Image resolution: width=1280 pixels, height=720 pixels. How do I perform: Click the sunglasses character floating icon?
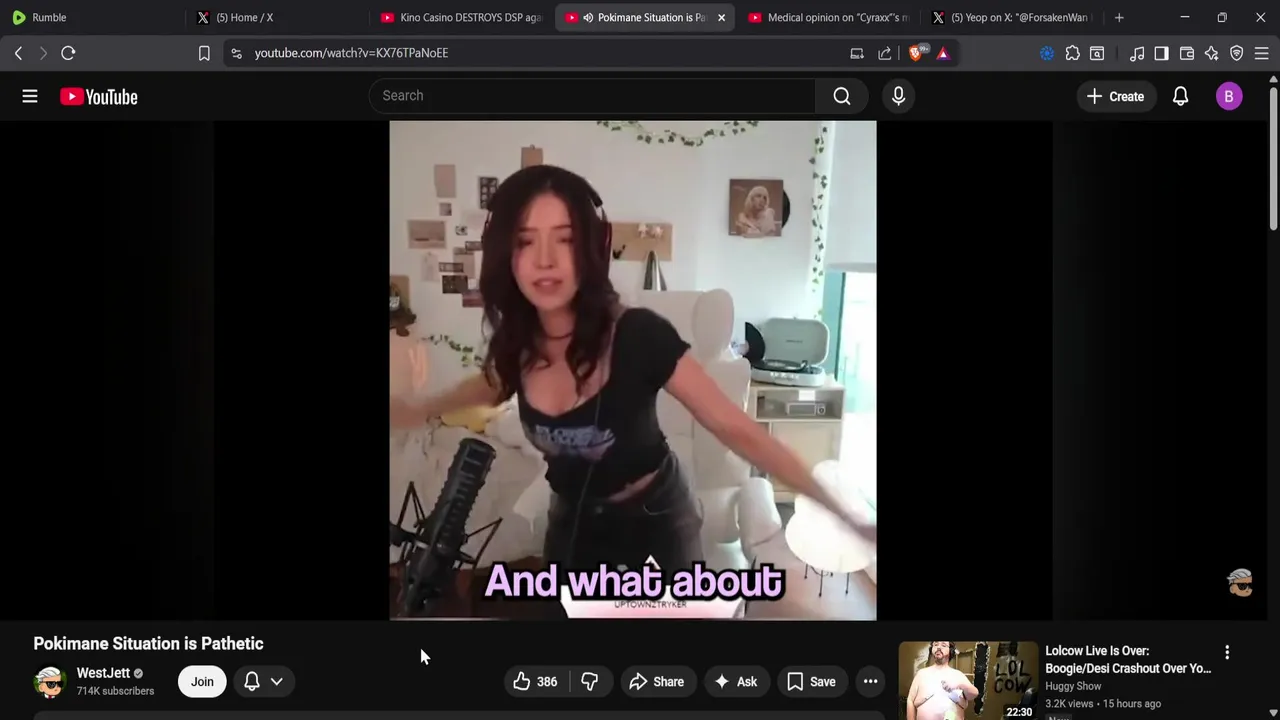coord(1240,583)
